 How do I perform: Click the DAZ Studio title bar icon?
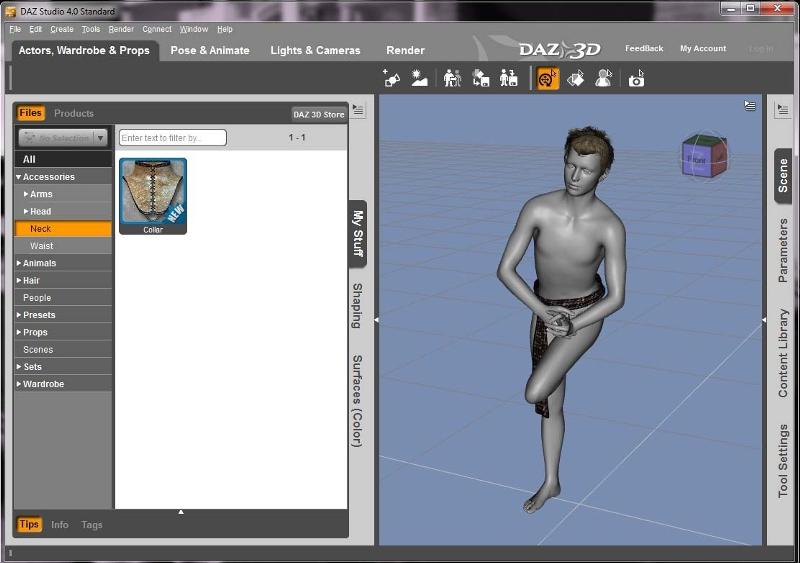point(10,11)
